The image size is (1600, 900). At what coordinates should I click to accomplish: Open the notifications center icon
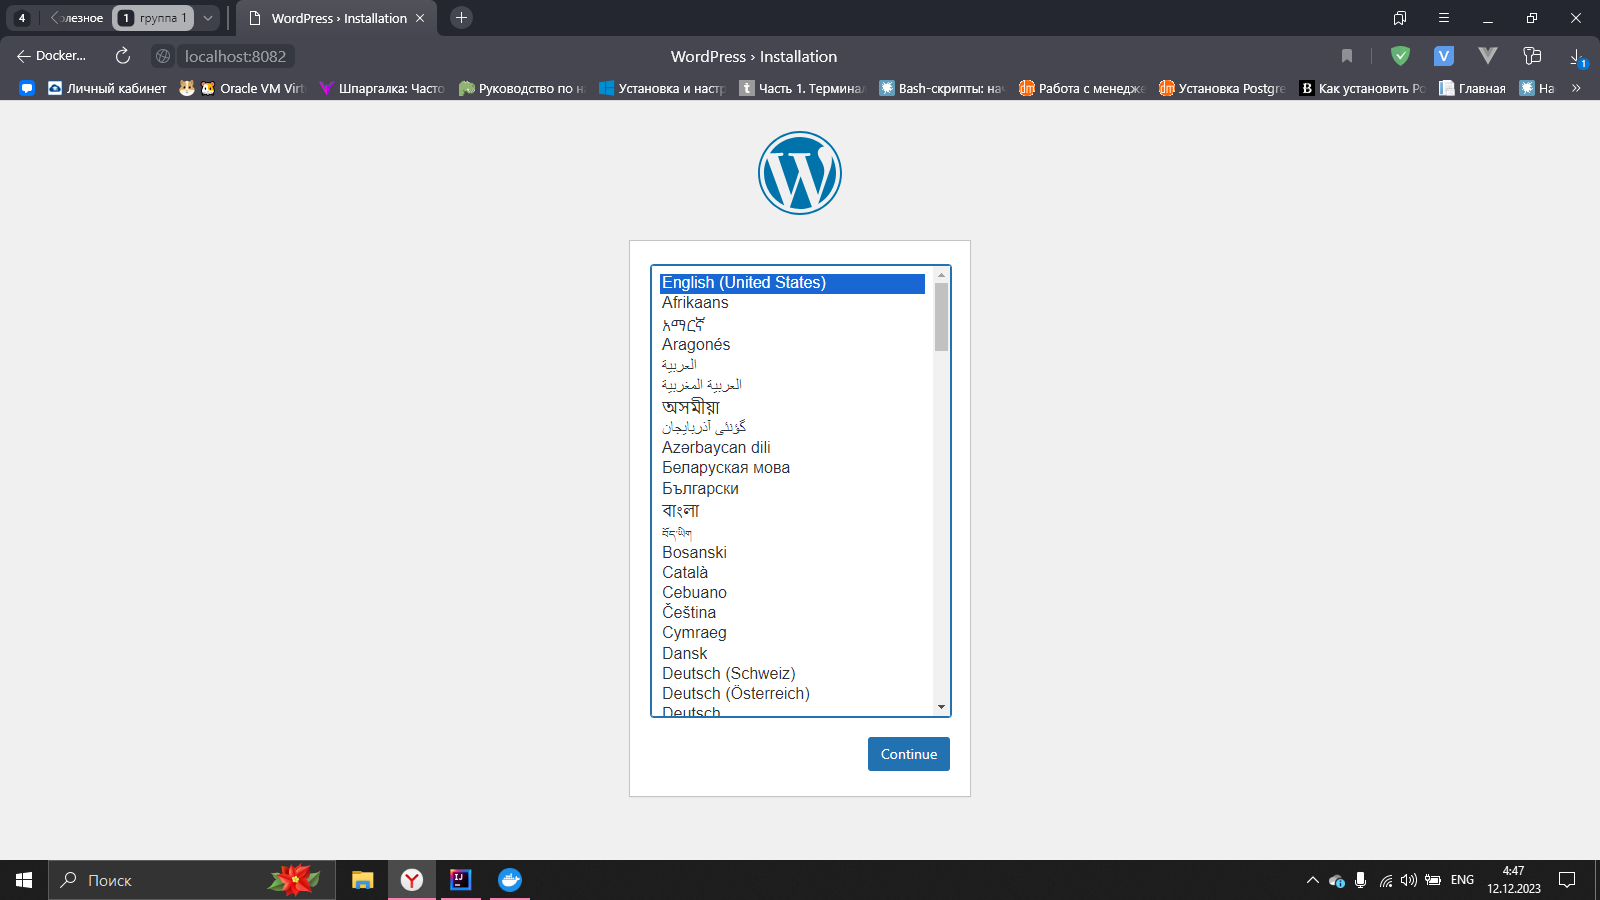[1567, 880]
